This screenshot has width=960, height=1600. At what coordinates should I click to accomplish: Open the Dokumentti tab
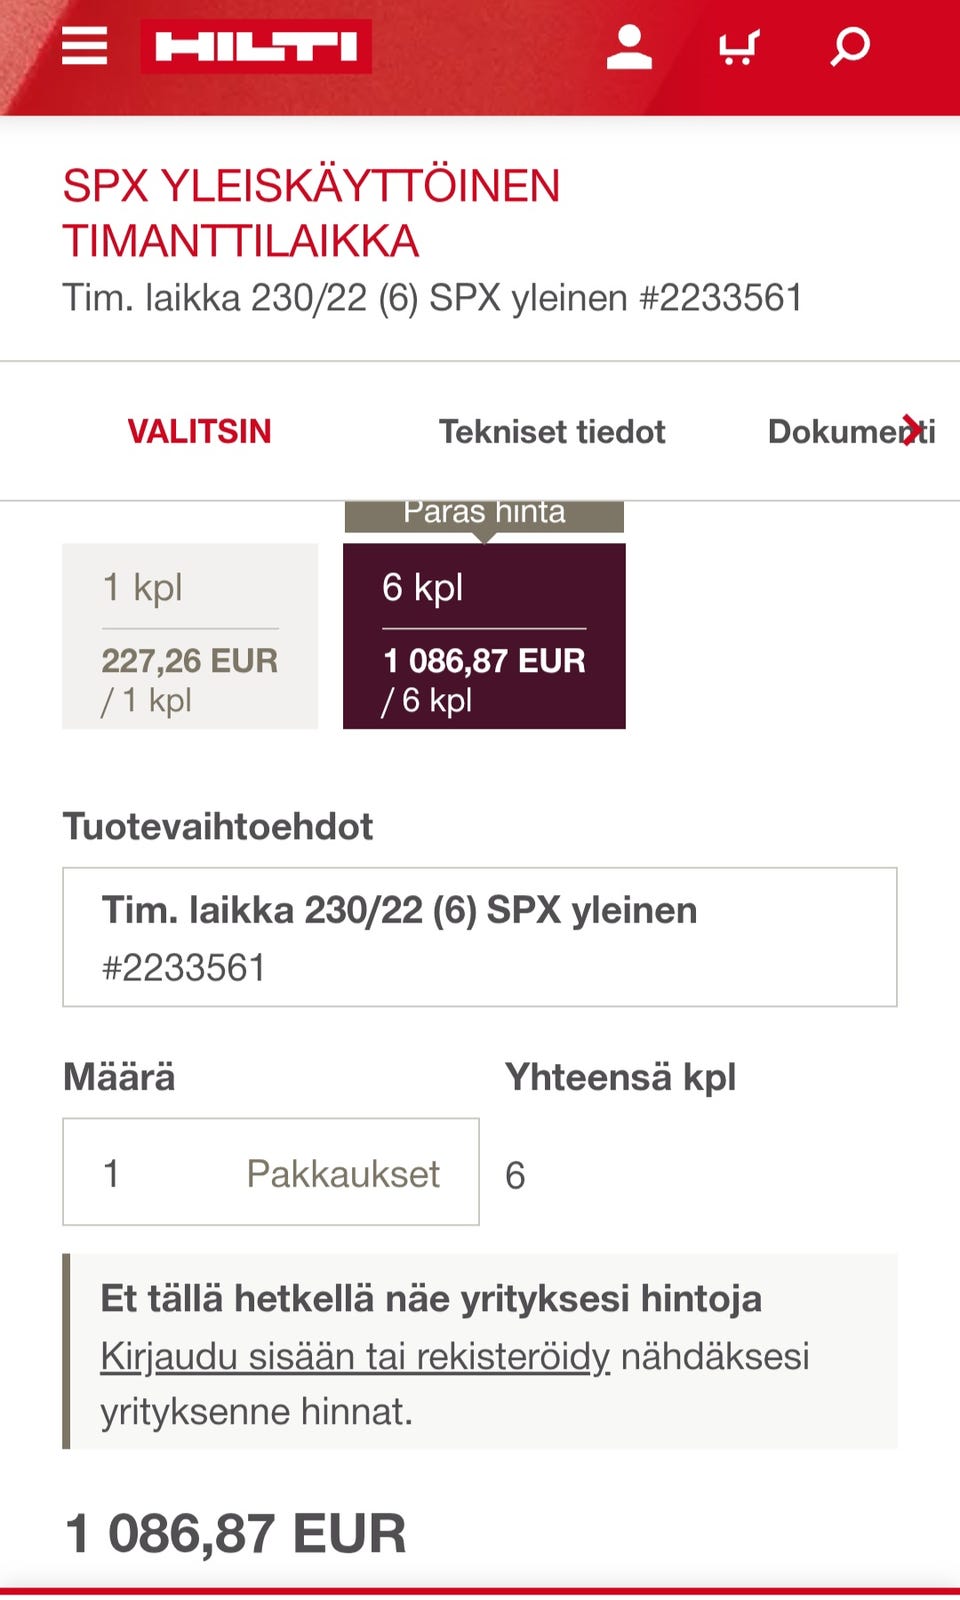850,432
